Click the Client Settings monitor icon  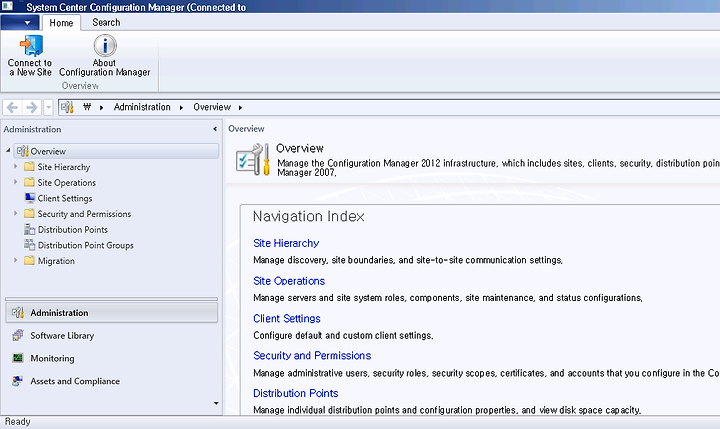[30, 198]
